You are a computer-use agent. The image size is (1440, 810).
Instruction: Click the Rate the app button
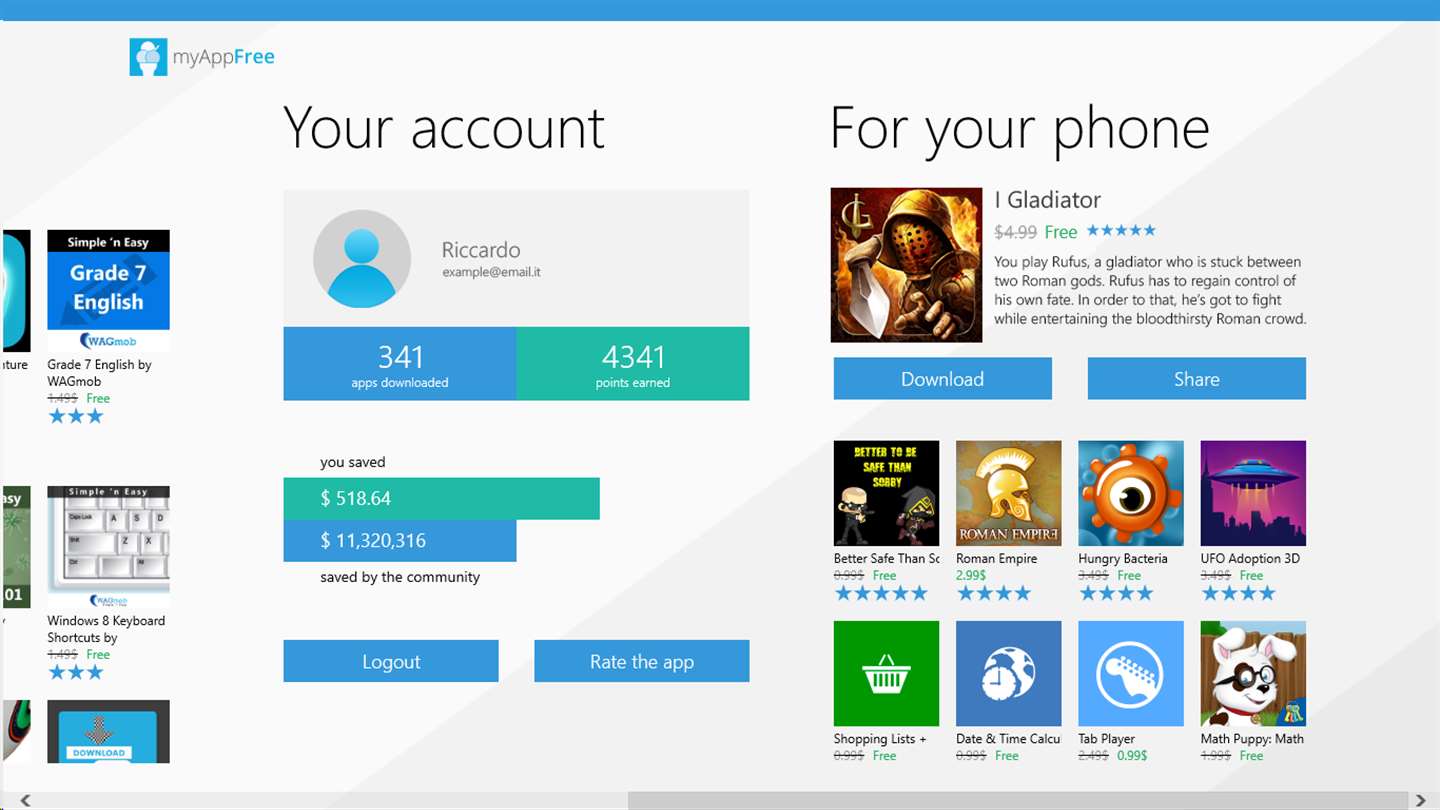[x=642, y=661]
